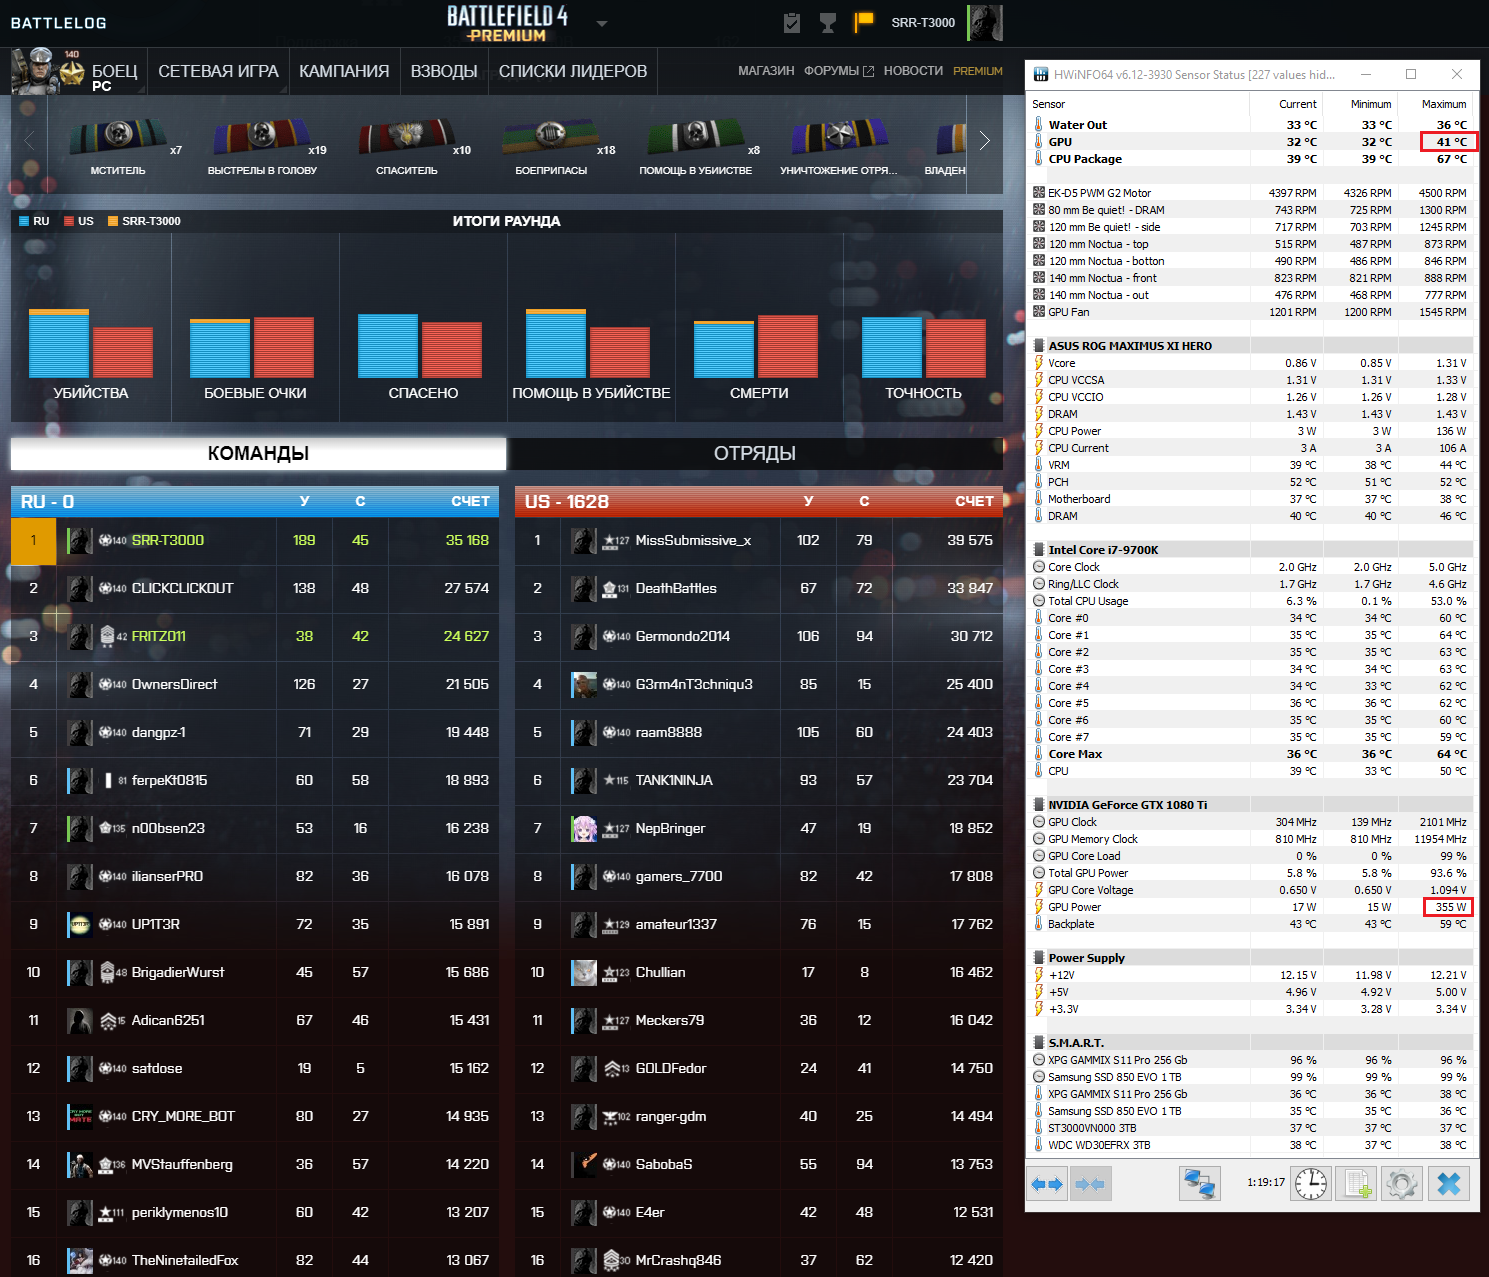Click Chullian's cat avatar thumbnail

click(x=584, y=972)
